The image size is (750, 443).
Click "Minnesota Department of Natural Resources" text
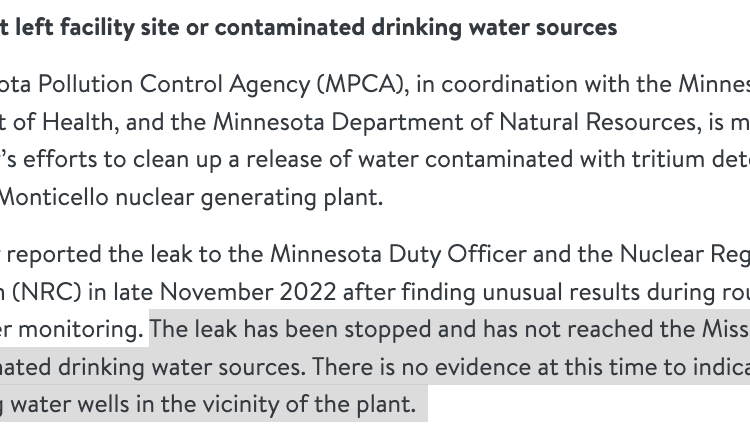click(454, 122)
